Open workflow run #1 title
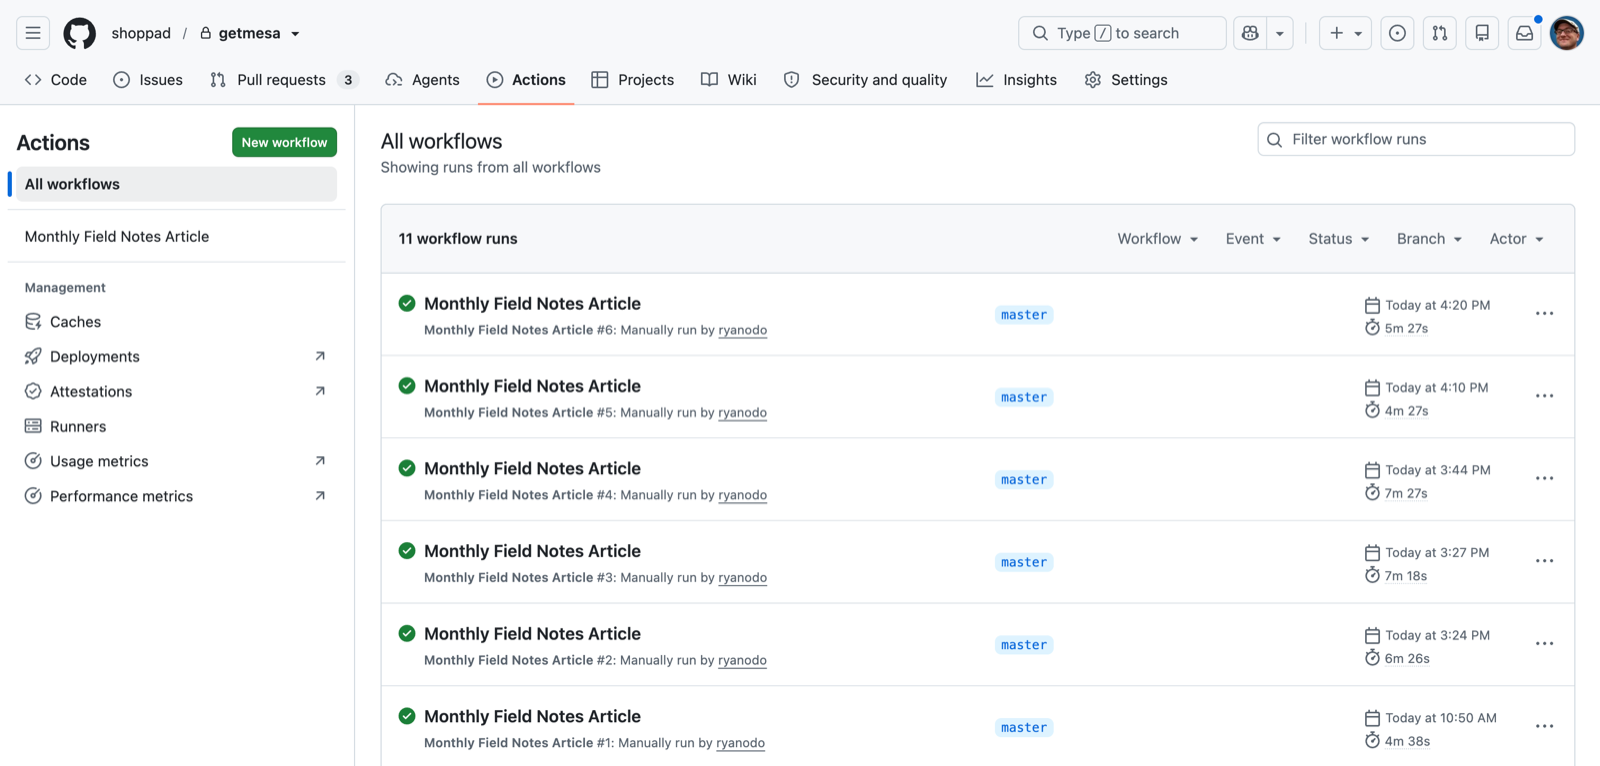The height and width of the screenshot is (766, 1600). (x=532, y=717)
